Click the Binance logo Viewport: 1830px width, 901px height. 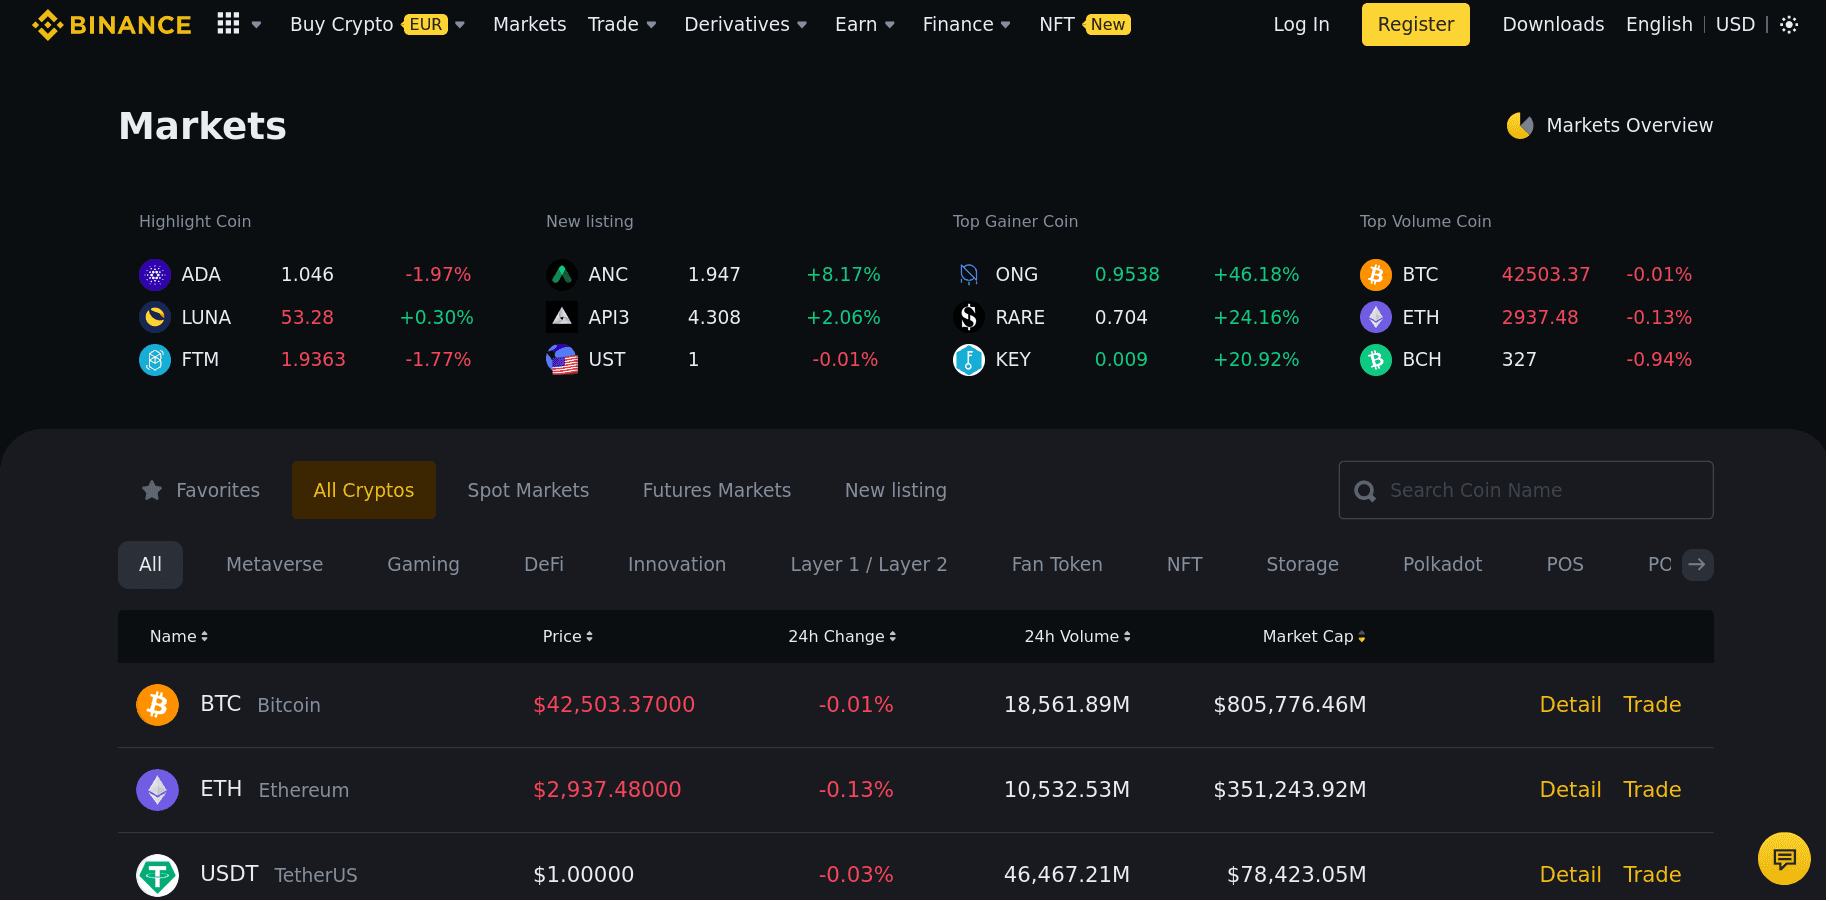(111, 24)
